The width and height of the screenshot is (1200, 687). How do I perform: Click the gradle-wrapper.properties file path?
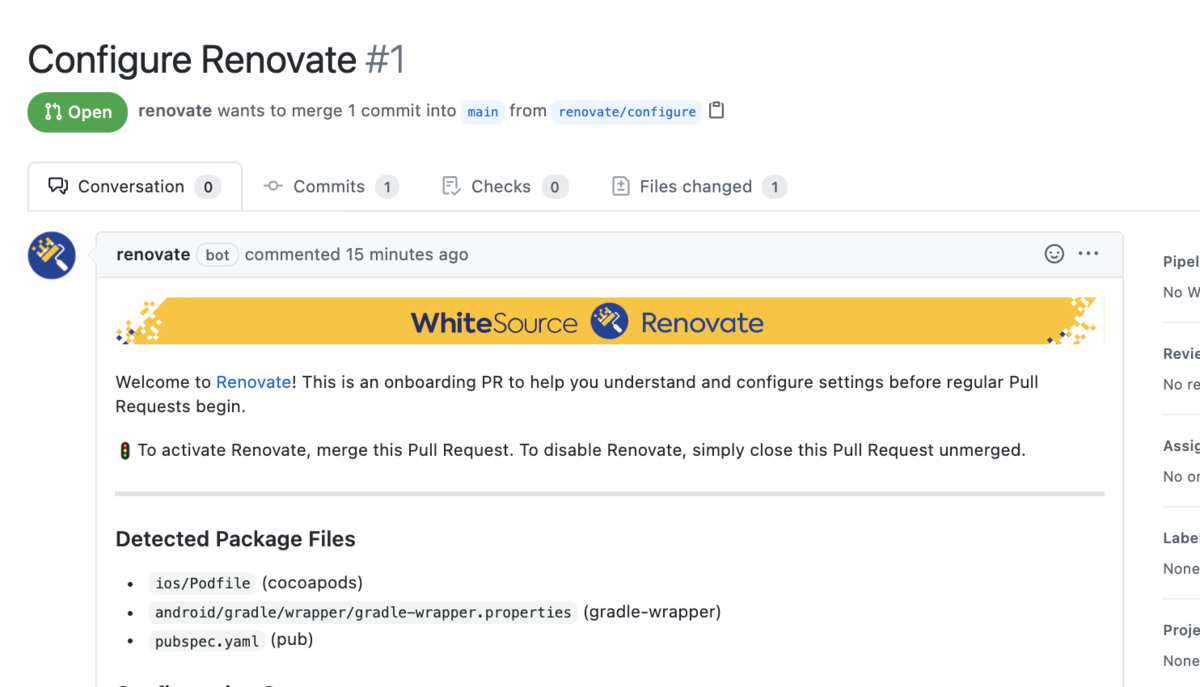pos(363,612)
